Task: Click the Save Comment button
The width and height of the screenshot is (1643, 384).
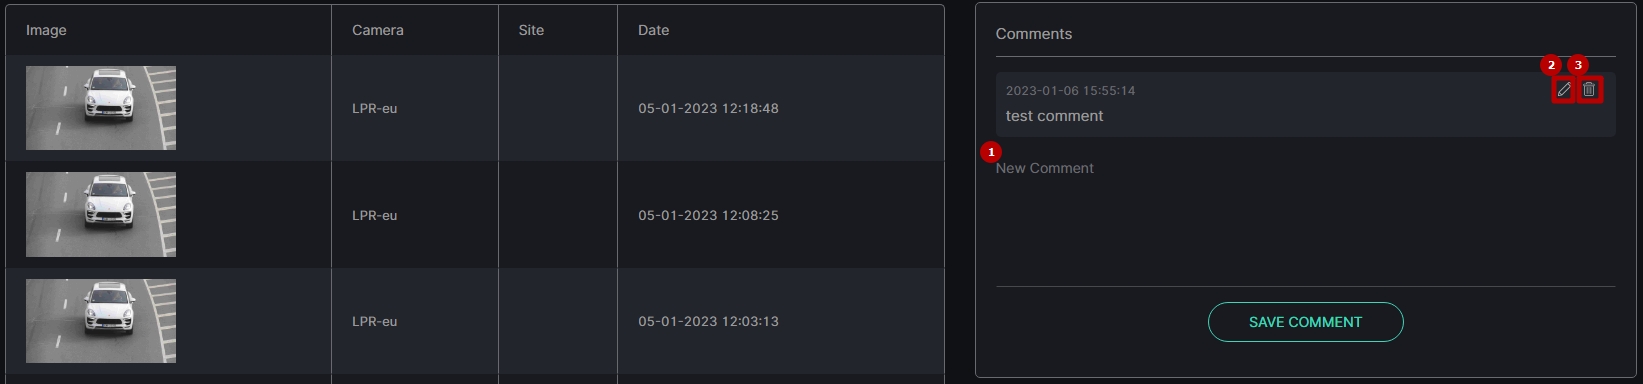Action: (1305, 322)
